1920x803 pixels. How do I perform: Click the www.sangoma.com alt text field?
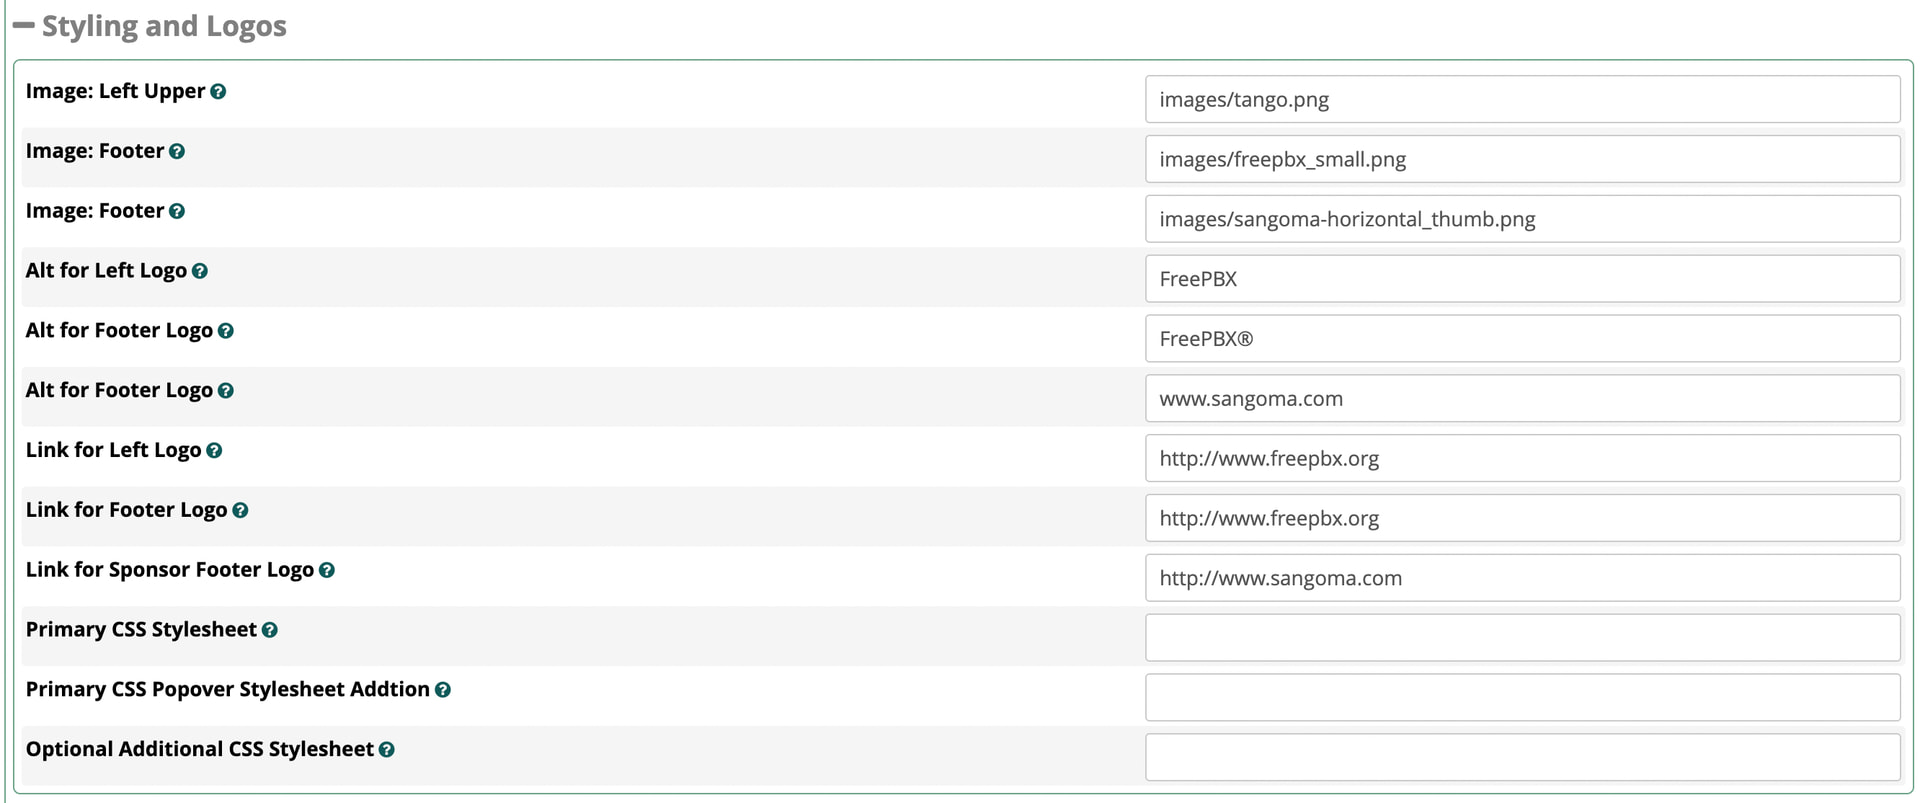point(1522,399)
